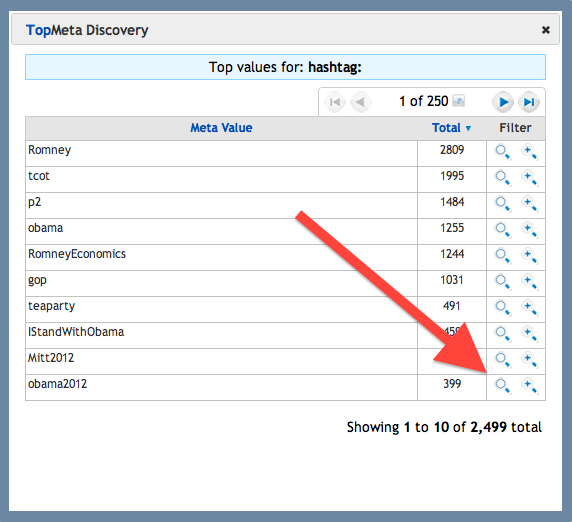The image size is (572, 522).
Task: Click the 1 of 250 page indicator
Action: click(x=424, y=101)
